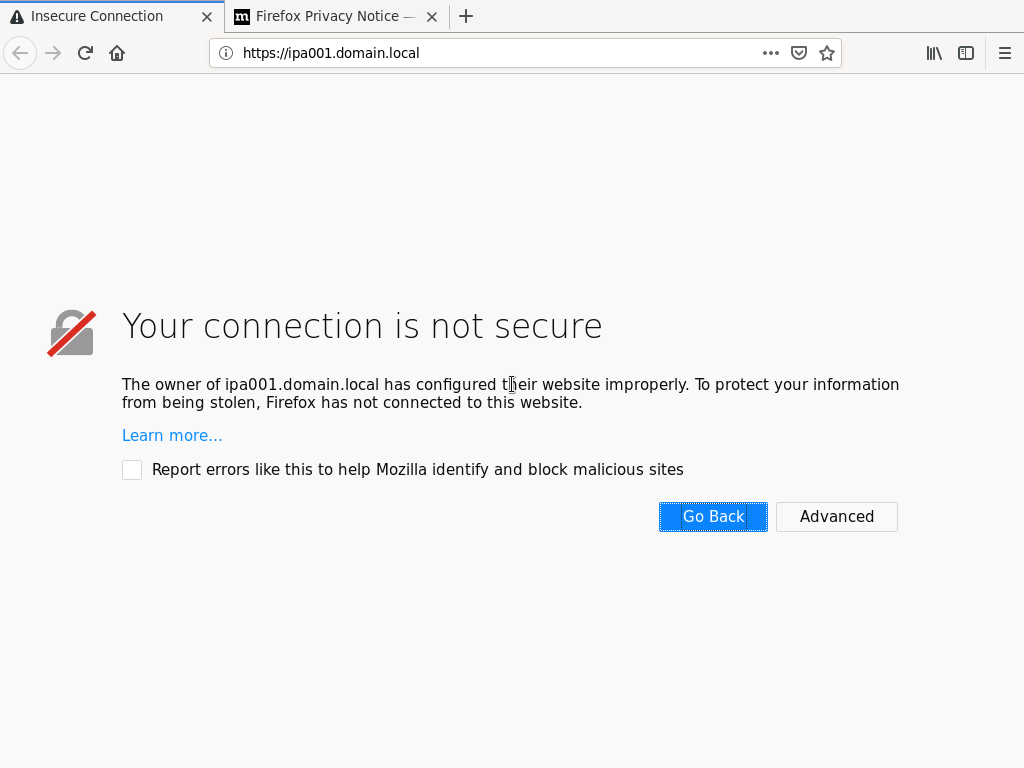Switch to Firefox Privacy Notice tab
Screen dimensions: 1024x768
[337, 16]
